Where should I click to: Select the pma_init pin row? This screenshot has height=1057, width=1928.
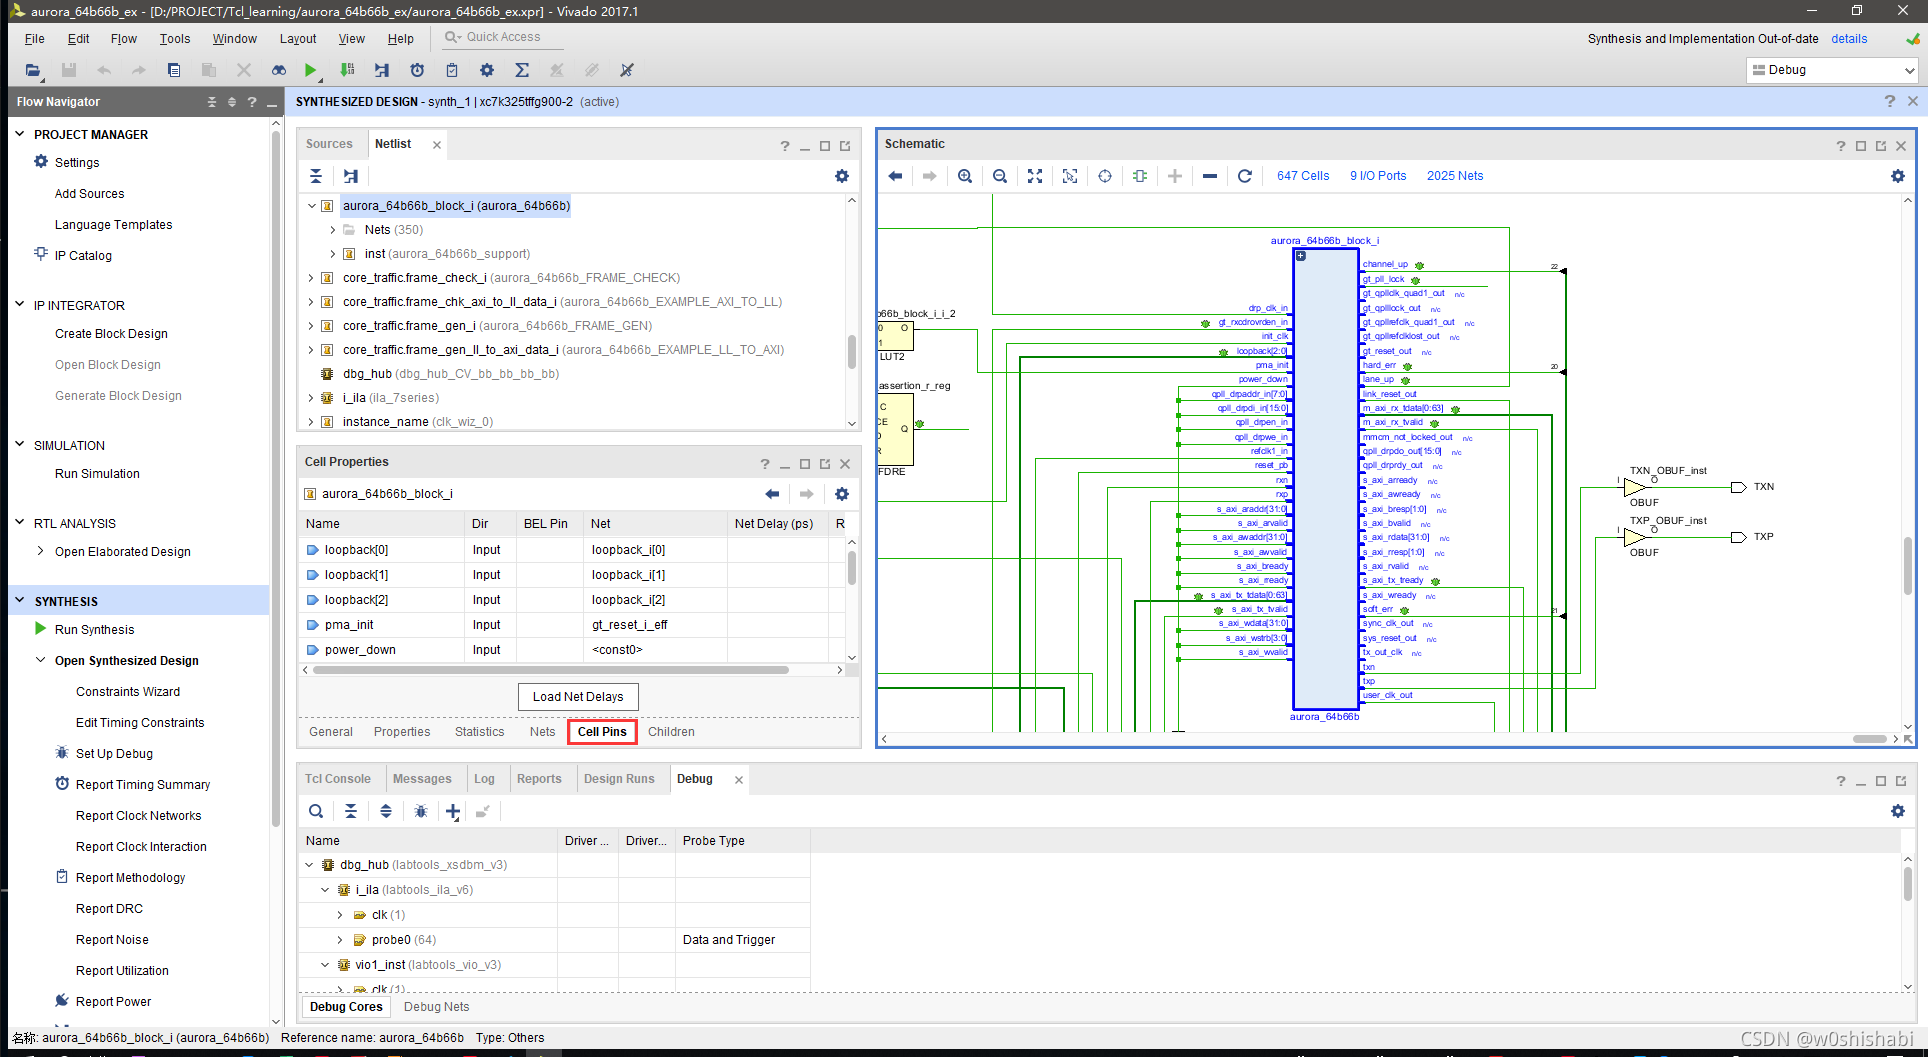573,625
